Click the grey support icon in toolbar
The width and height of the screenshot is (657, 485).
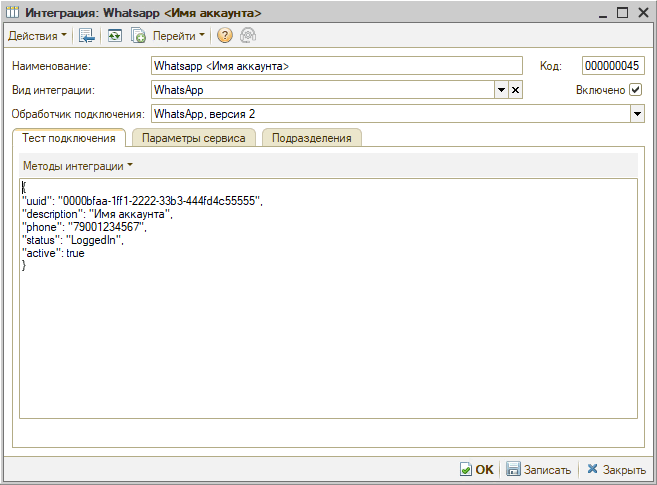[246, 36]
